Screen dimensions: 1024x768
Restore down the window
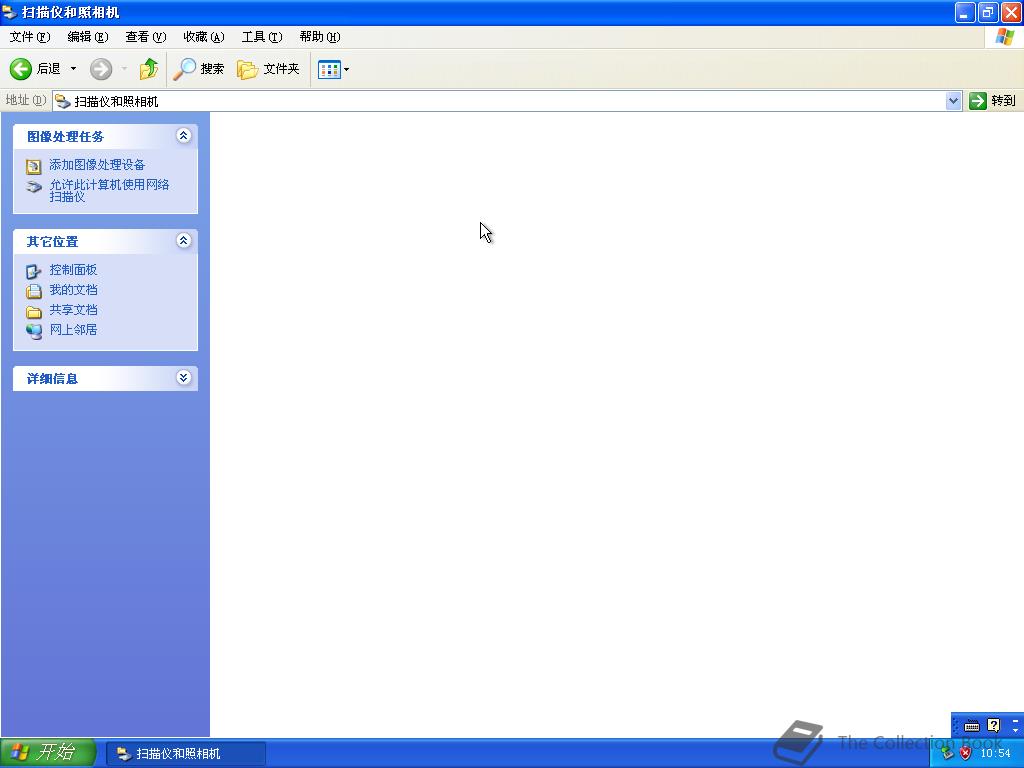(x=988, y=12)
